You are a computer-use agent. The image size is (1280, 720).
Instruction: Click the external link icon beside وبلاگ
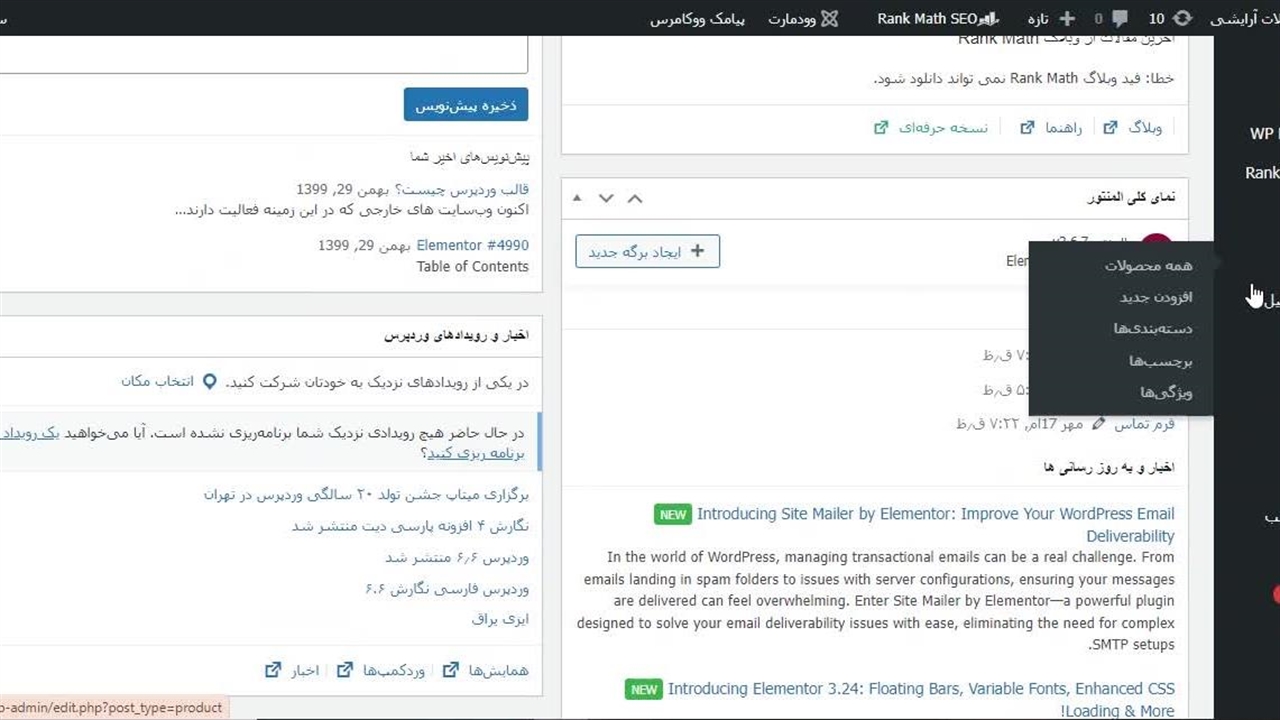click(x=1110, y=128)
